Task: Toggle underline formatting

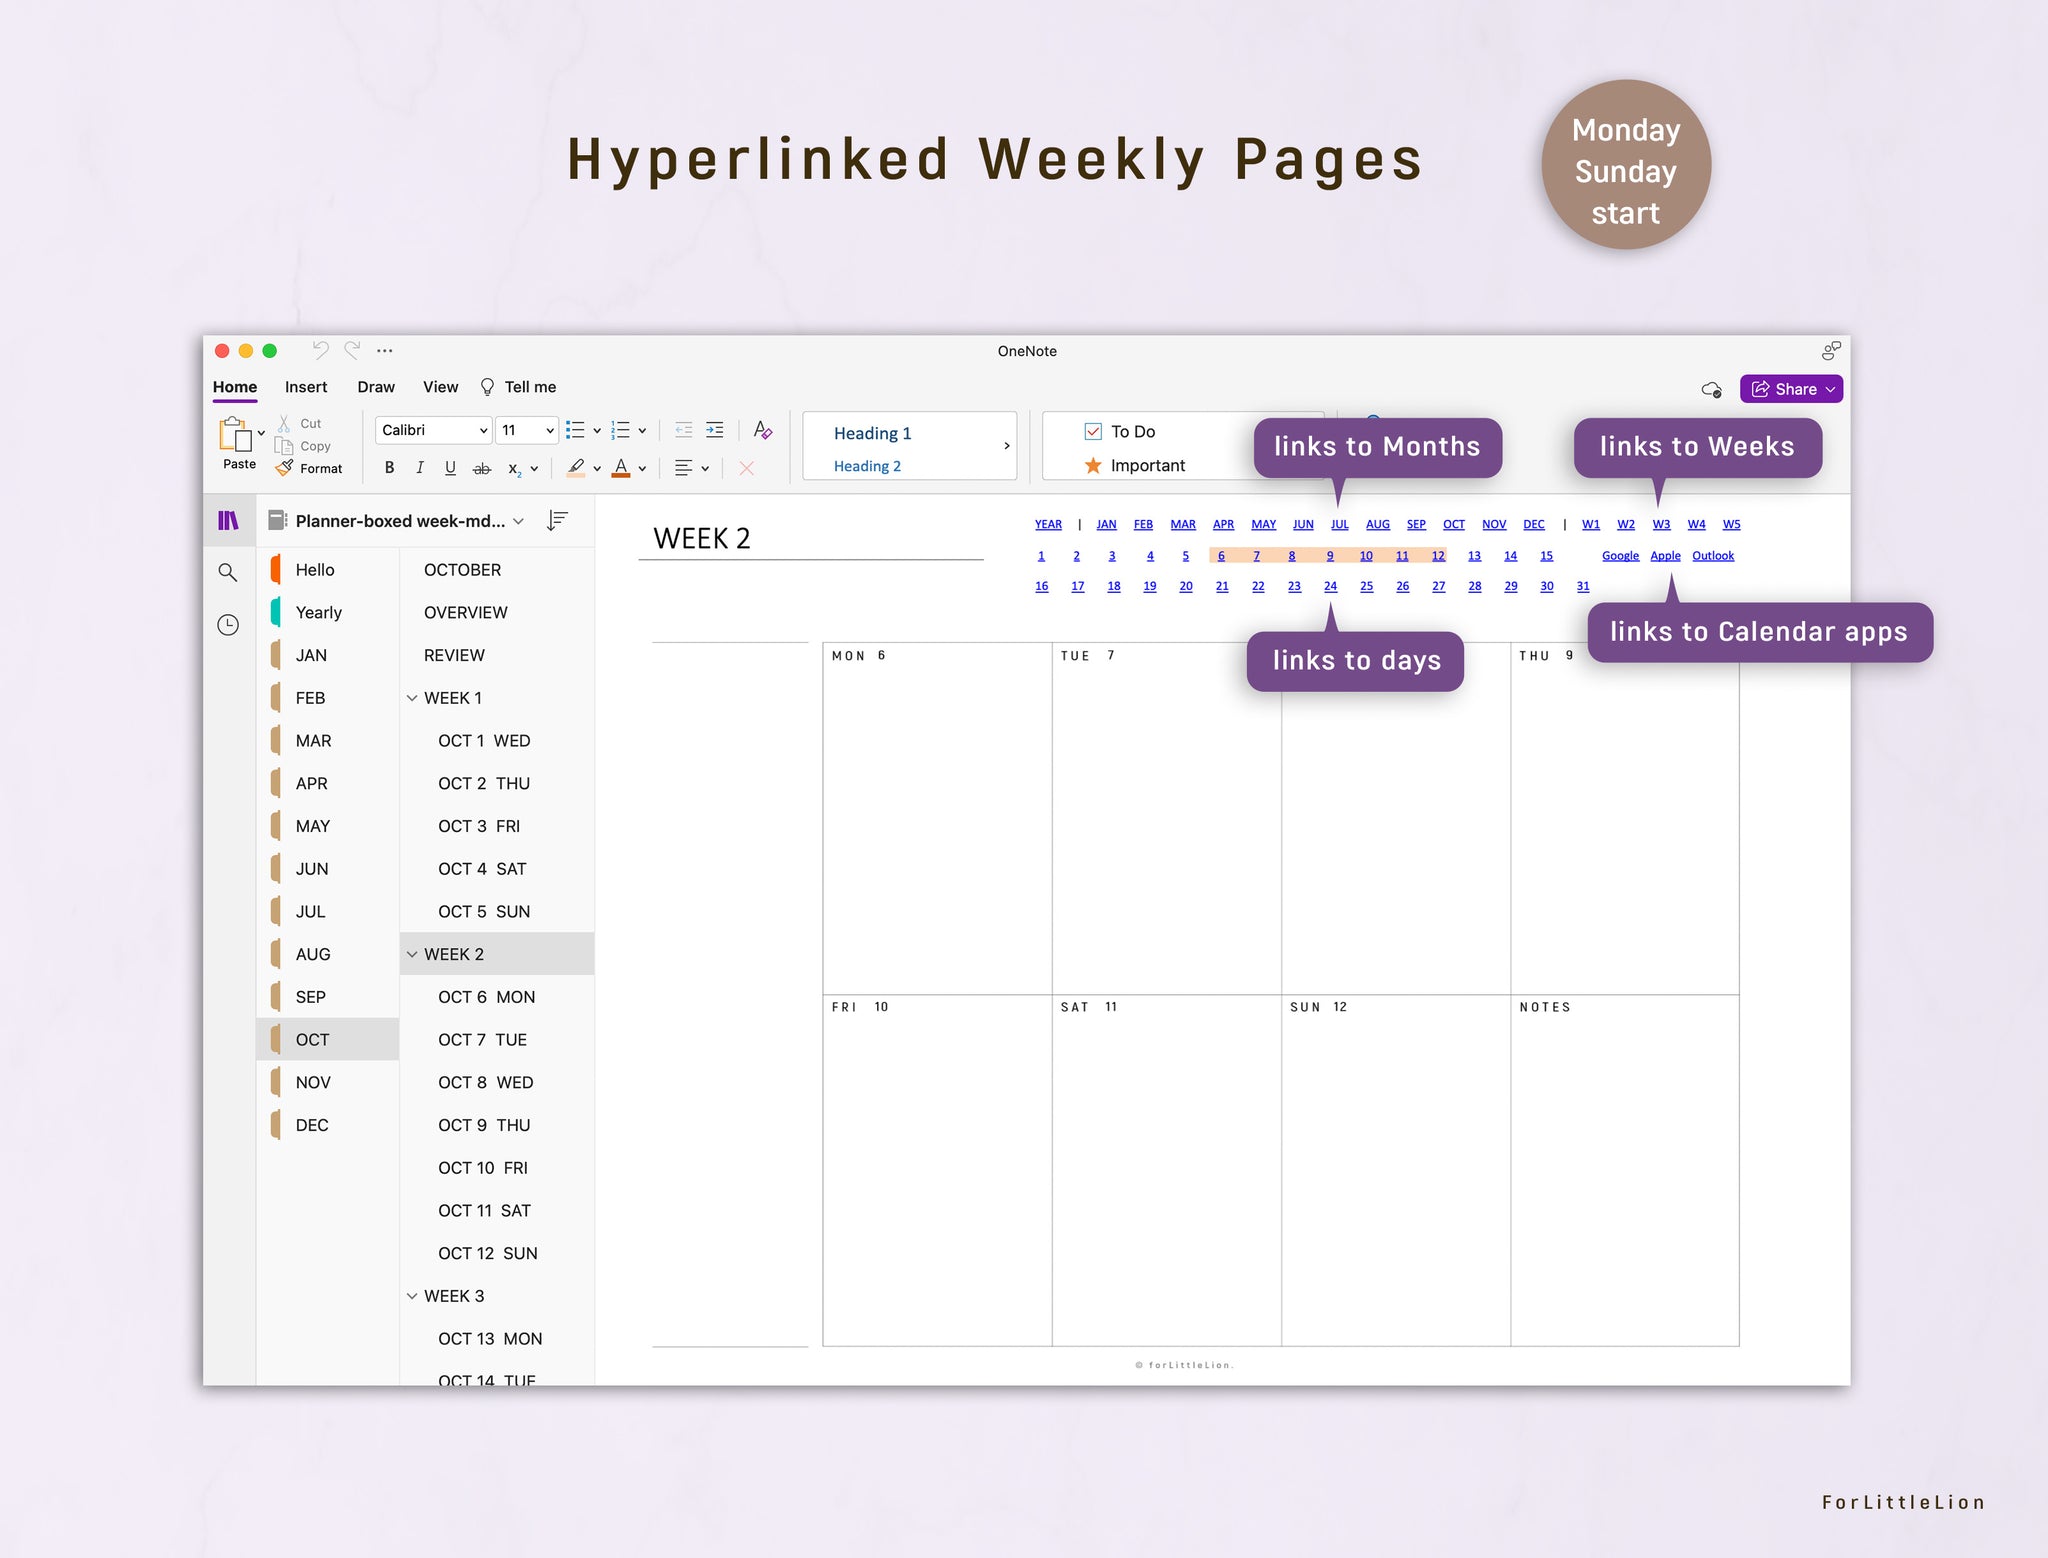Action: (451, 468)
